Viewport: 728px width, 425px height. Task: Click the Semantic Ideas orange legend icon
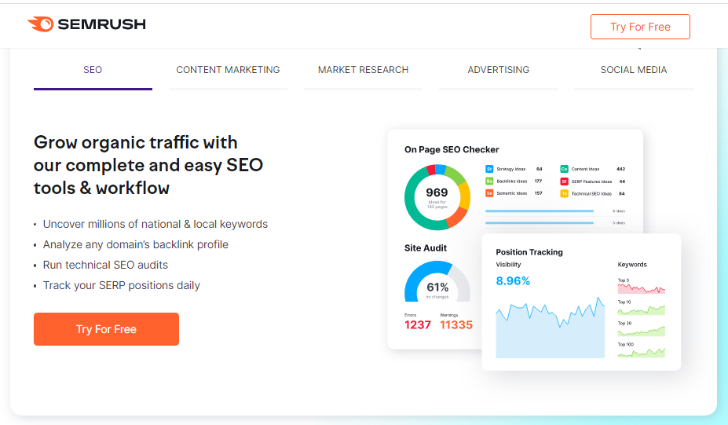(x=489, y=193)
